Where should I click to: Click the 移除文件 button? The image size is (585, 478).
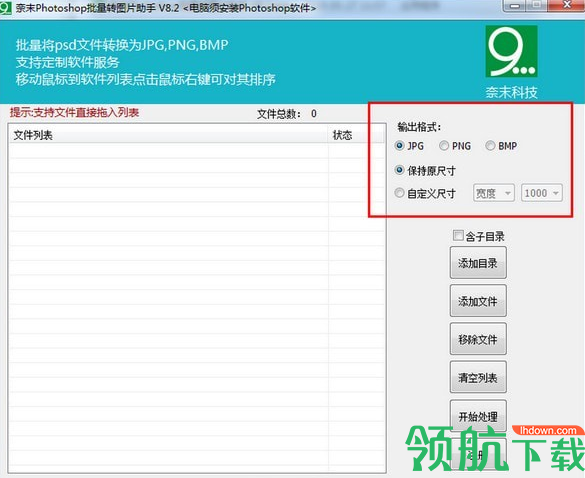click(478, 339)
